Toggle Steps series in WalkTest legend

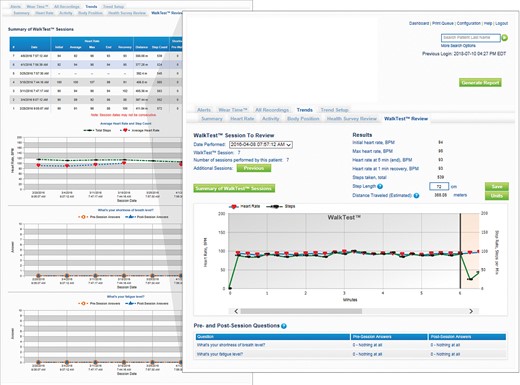(x=281, y=206)
